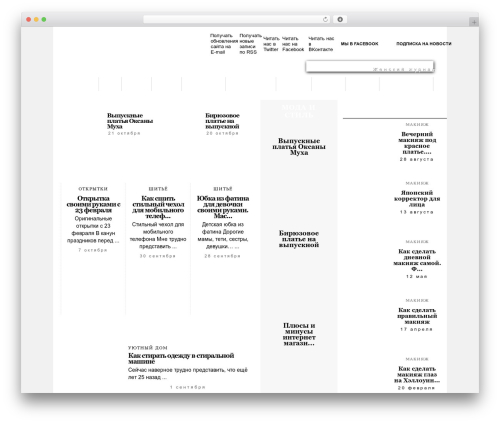Click the '1 сентября' date
500x423 pixels.
[188, 387]
